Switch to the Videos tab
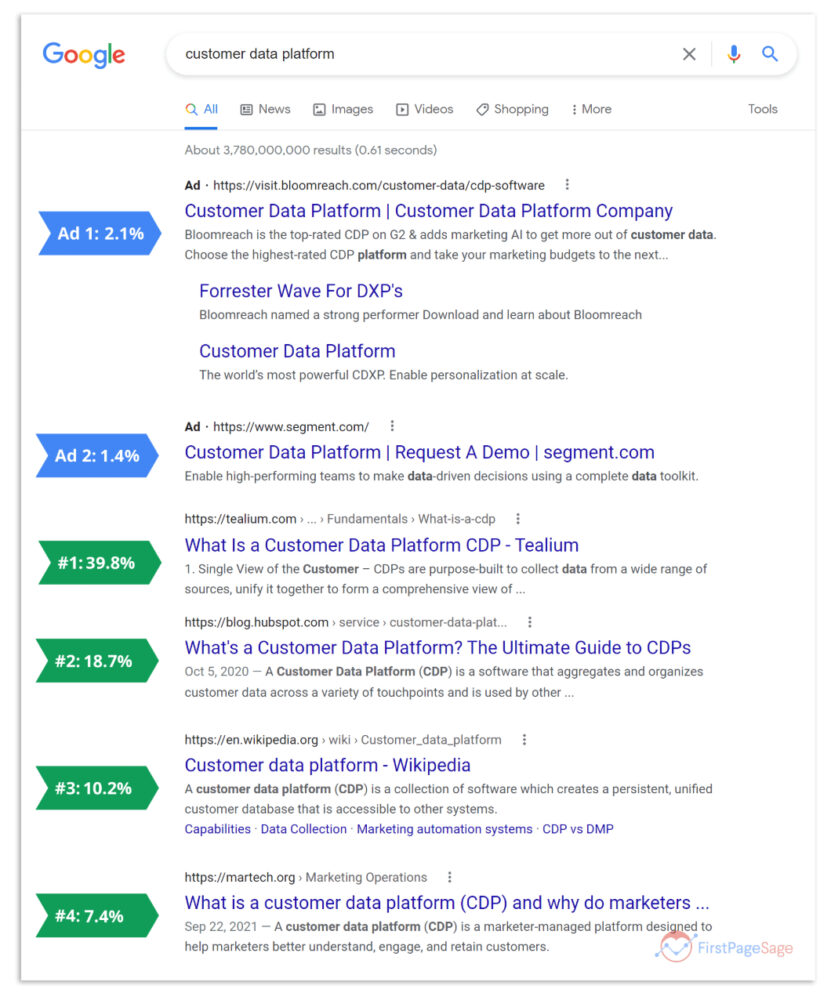Image resolution: width=831 pixels, height=1000 pixels. coord(425,109)
